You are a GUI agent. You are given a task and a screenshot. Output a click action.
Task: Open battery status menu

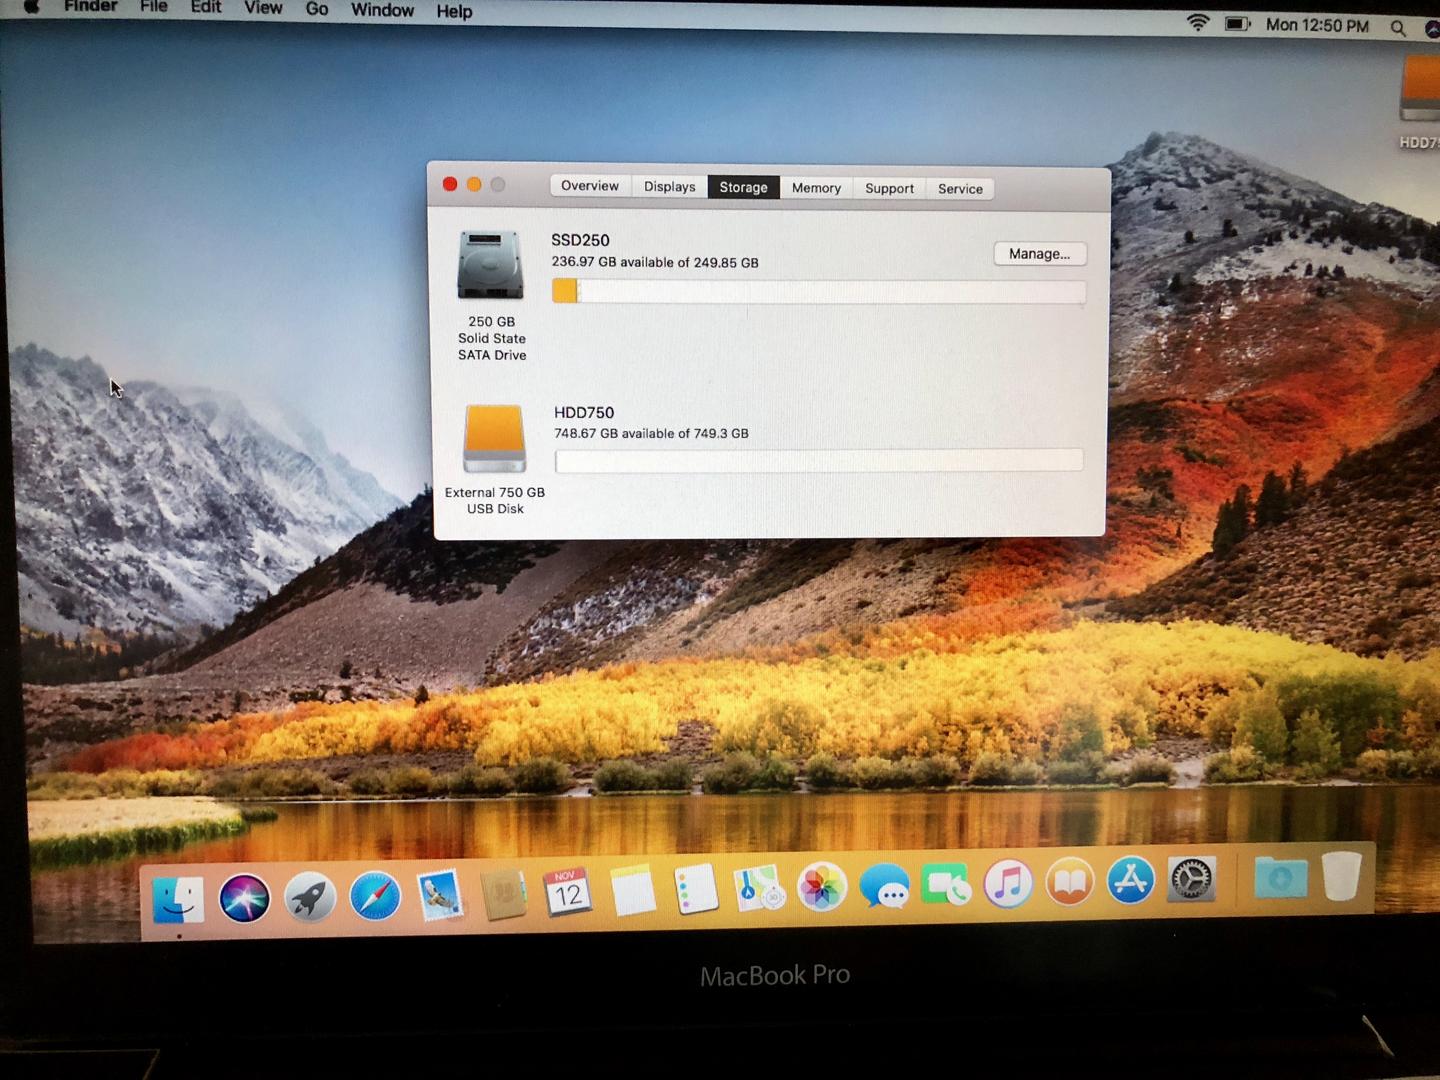(1238, 23)
